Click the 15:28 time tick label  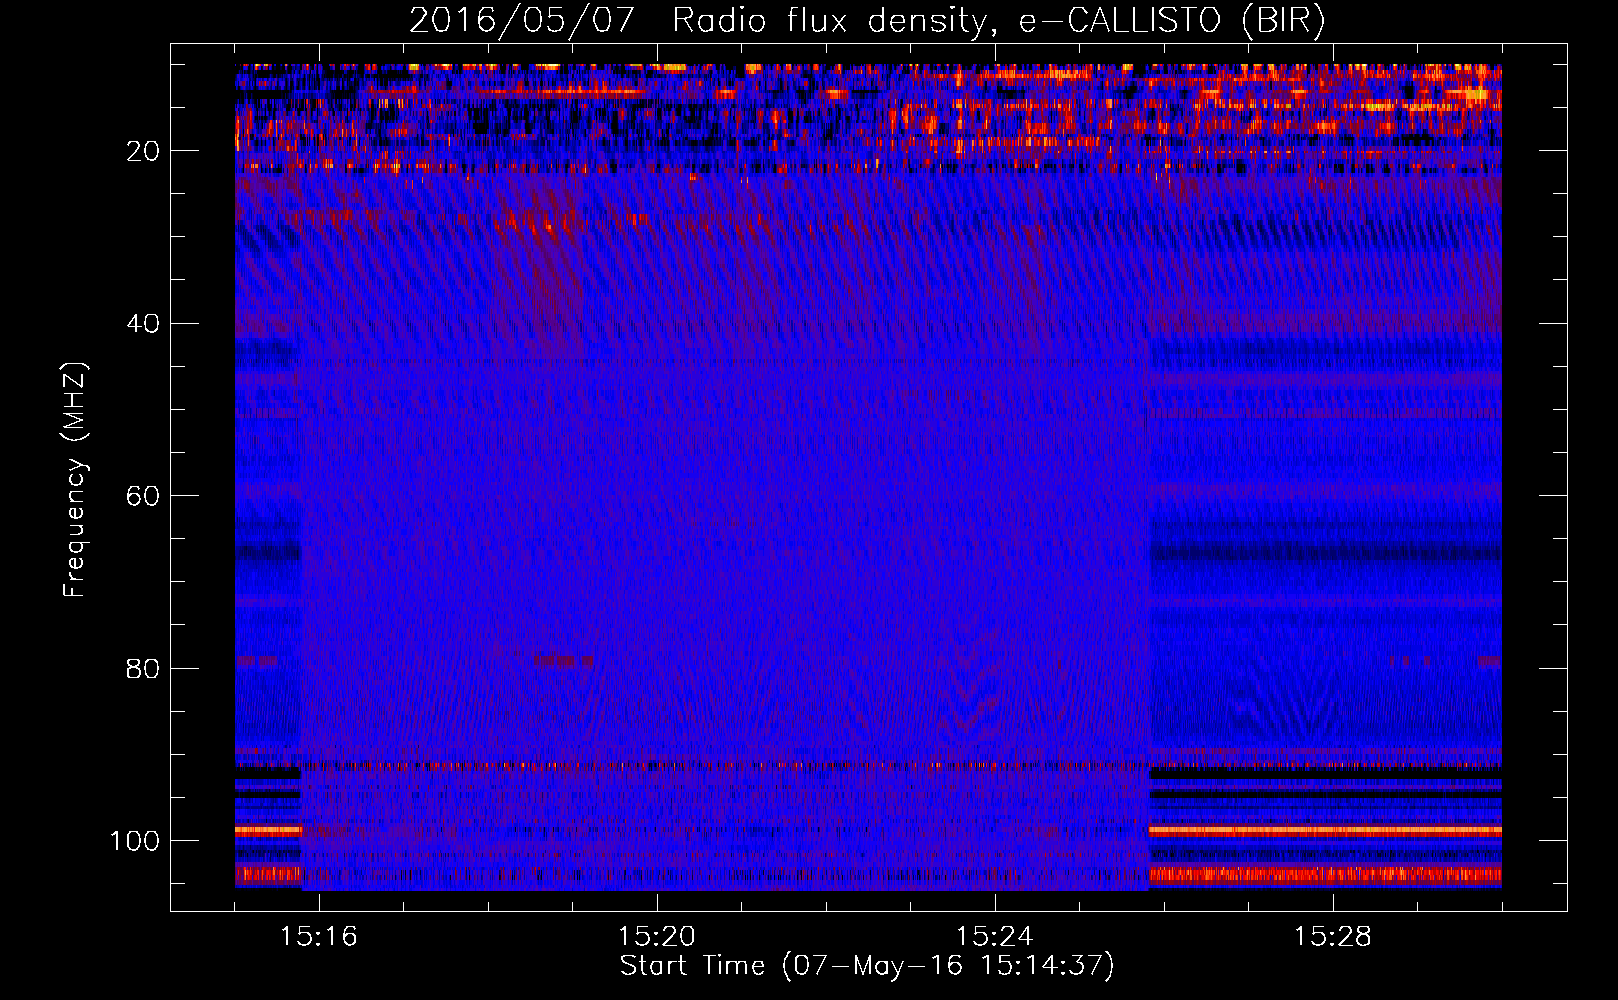click(1332, 937)
